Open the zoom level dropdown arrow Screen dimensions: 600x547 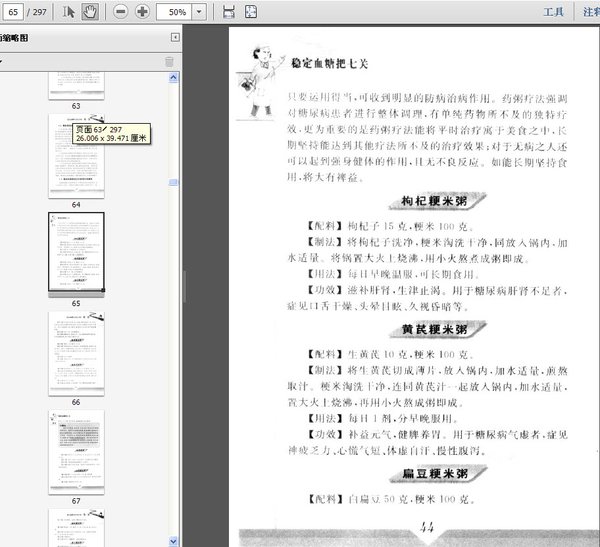[201, 12]
